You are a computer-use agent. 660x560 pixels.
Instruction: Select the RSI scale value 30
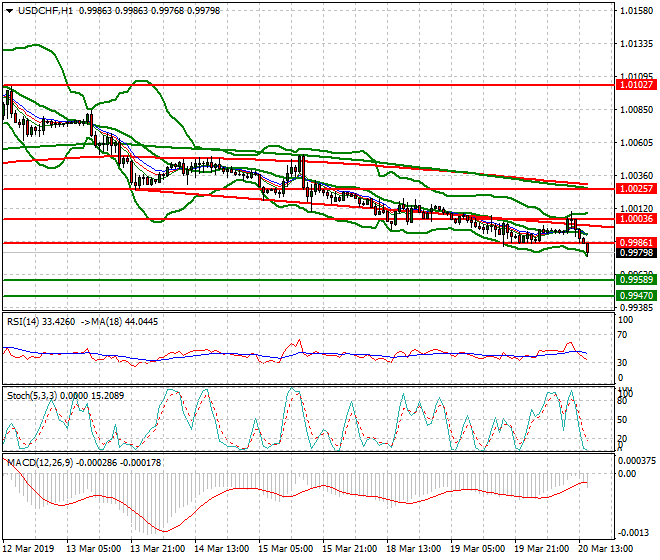pos(622,363)
